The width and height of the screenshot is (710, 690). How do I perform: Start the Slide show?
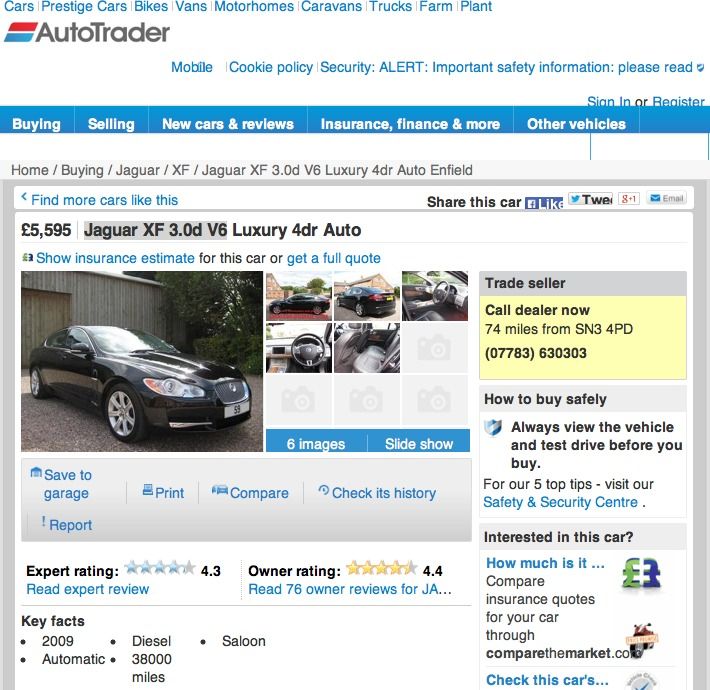(419, 444)
